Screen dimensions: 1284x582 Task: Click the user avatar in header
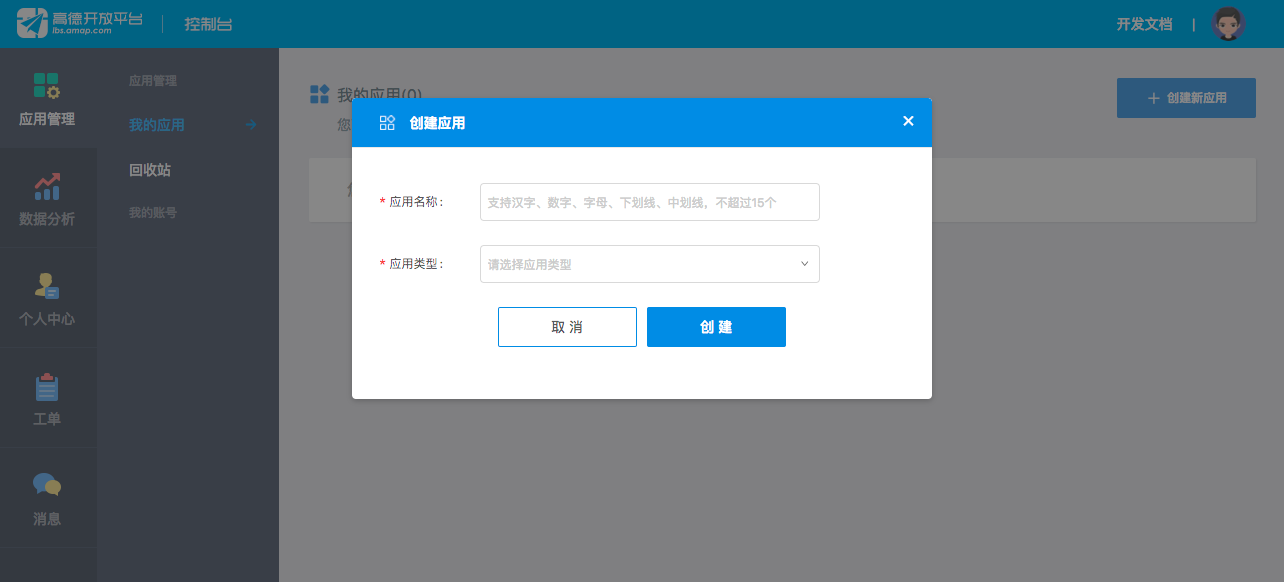click(1227, 24)
